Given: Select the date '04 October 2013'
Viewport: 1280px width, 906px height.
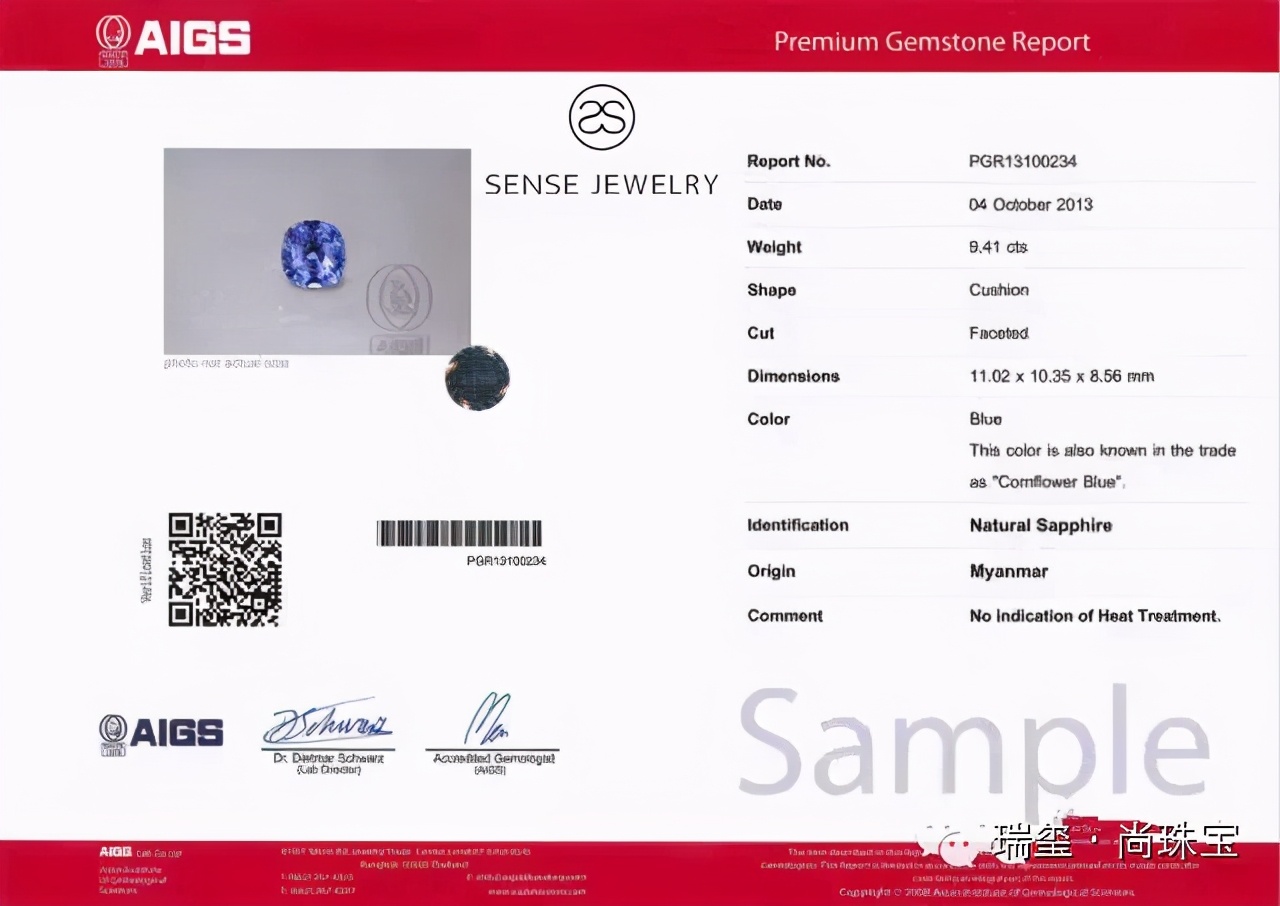Looking at the screenshot, I should [x=1031, y=204].
